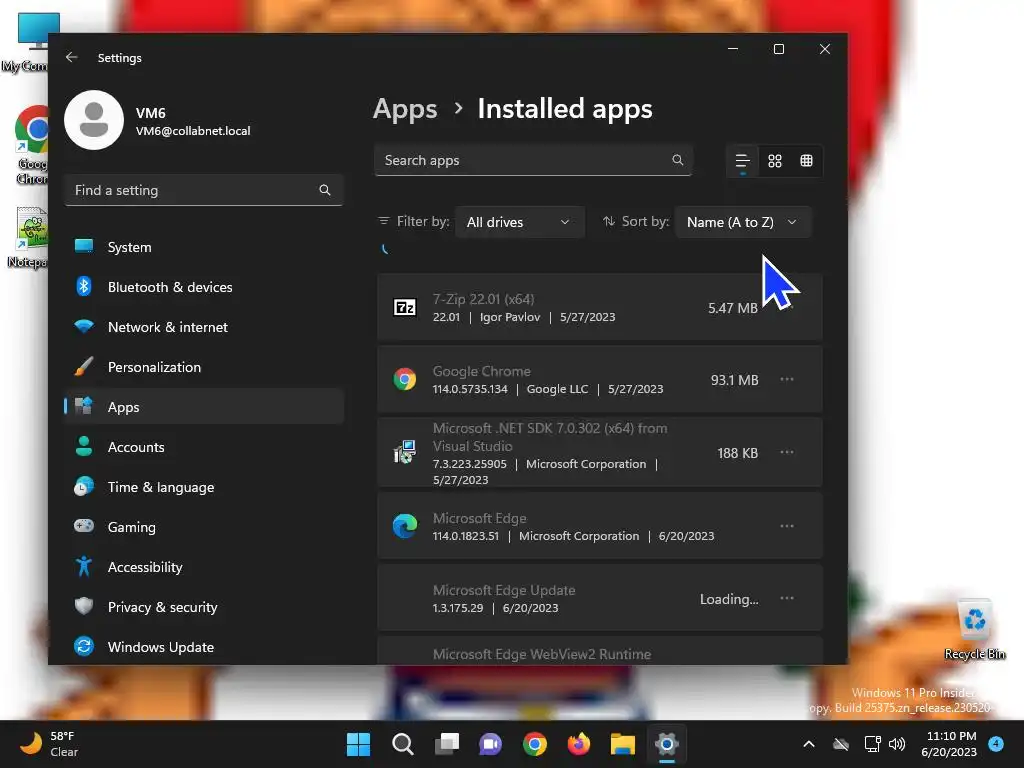Click the Search apps field
Screen dimensions: 1024x768
(533, 160)
